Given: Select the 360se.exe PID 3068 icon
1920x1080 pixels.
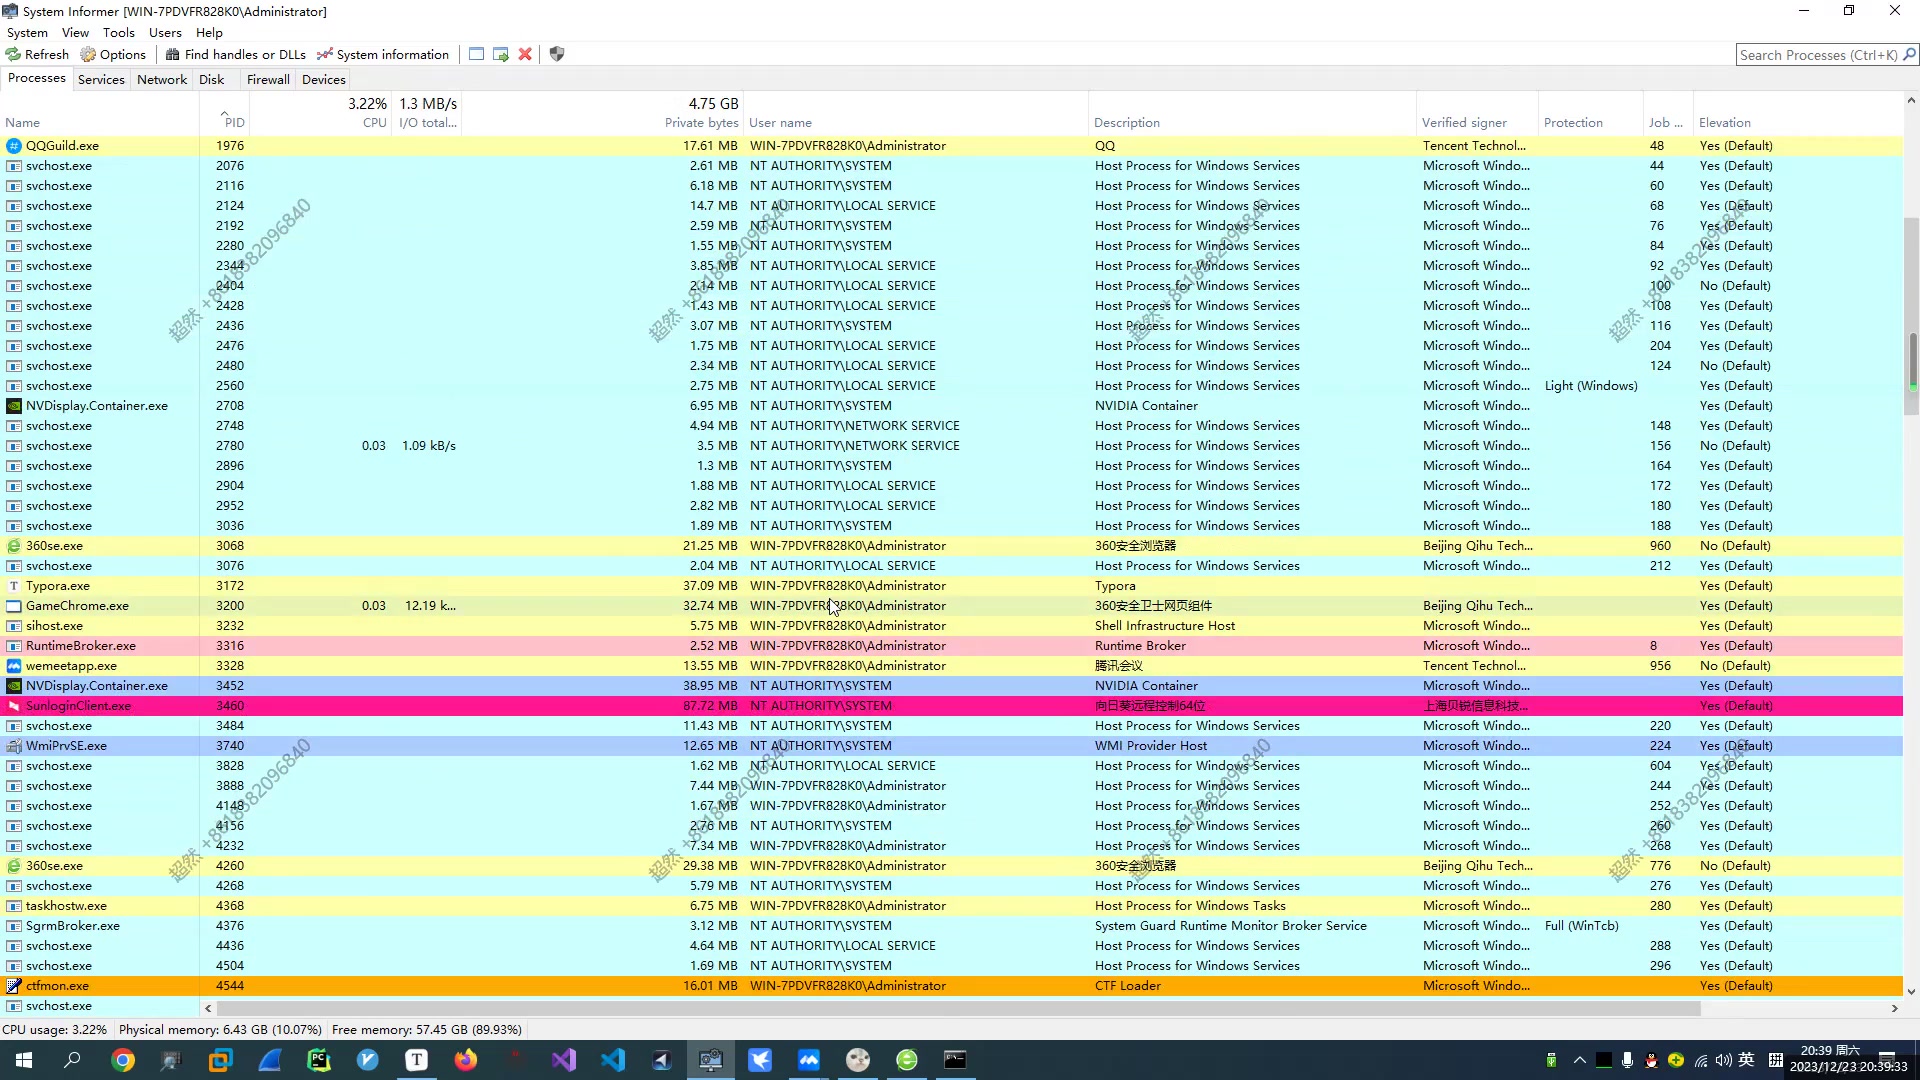Looking at the screenshot, I should coord(14,545).
